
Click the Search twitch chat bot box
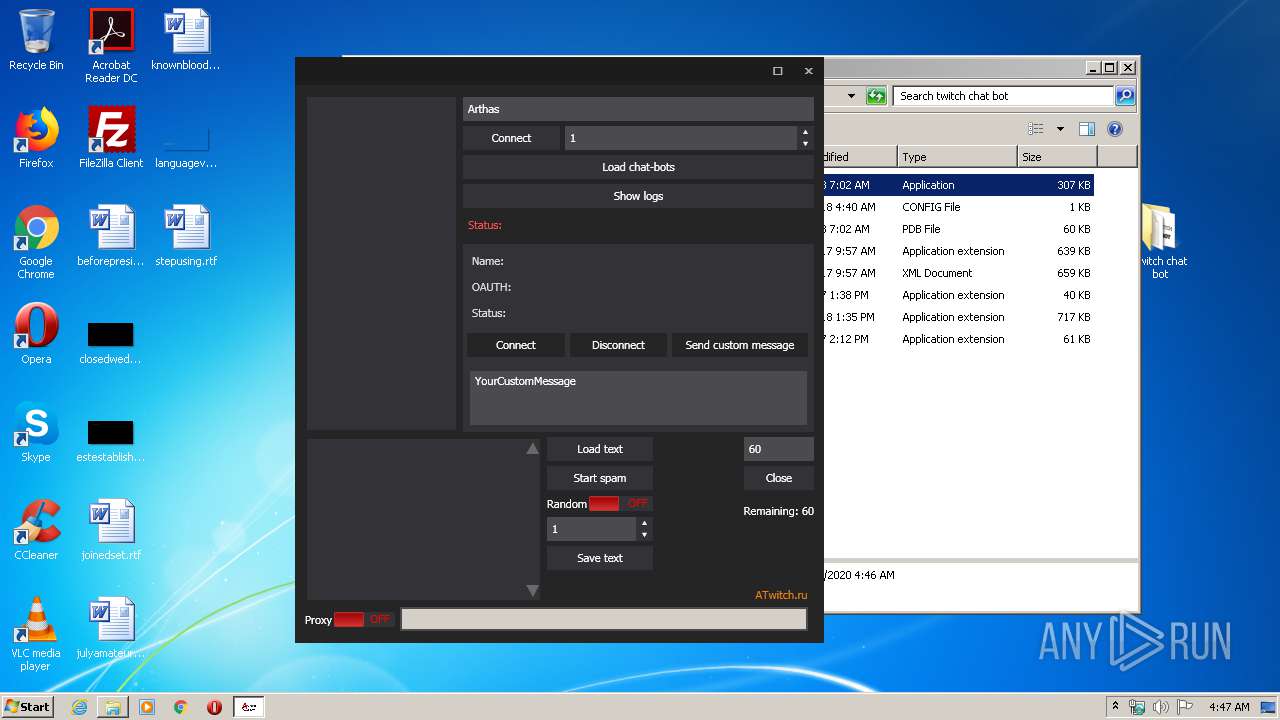[x=1003, y=96]
